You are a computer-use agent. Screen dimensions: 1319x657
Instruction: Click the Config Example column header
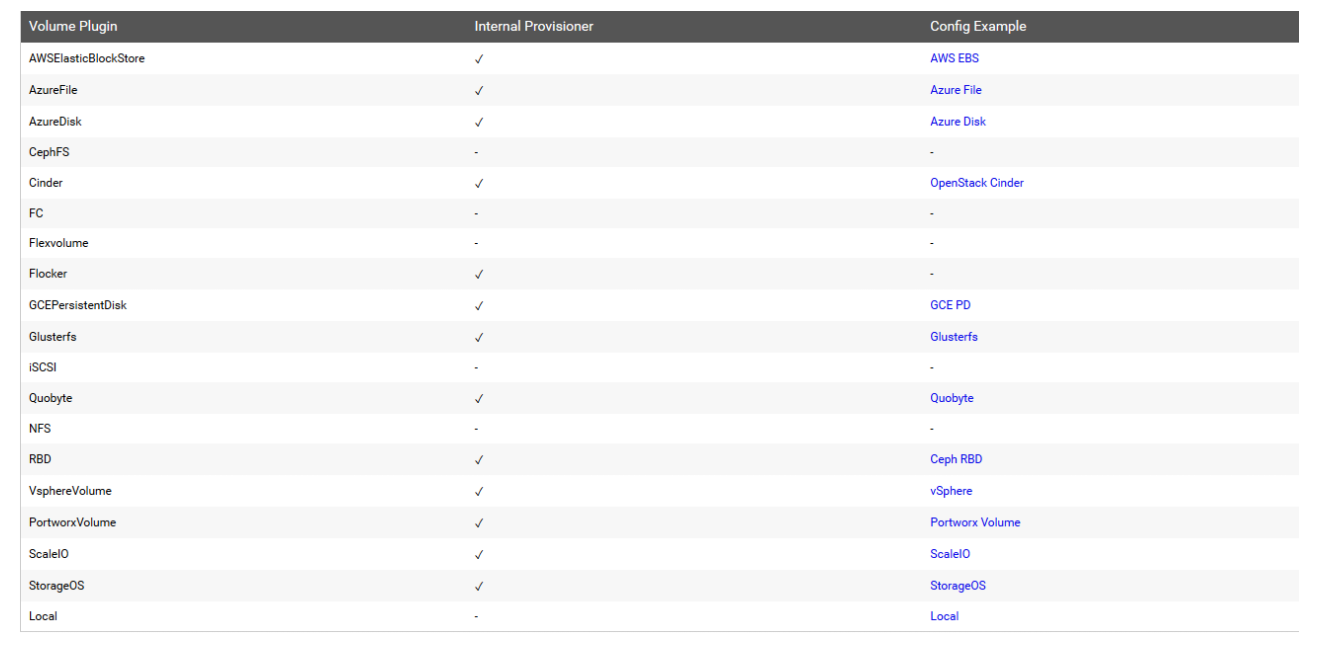click(x=978, y=26)
